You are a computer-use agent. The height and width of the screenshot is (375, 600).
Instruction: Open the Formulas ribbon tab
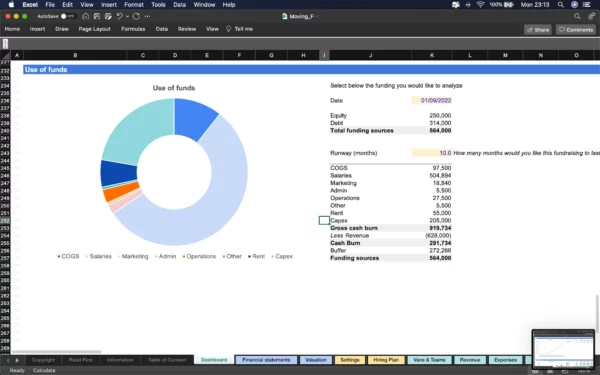(x=133, y=29)
